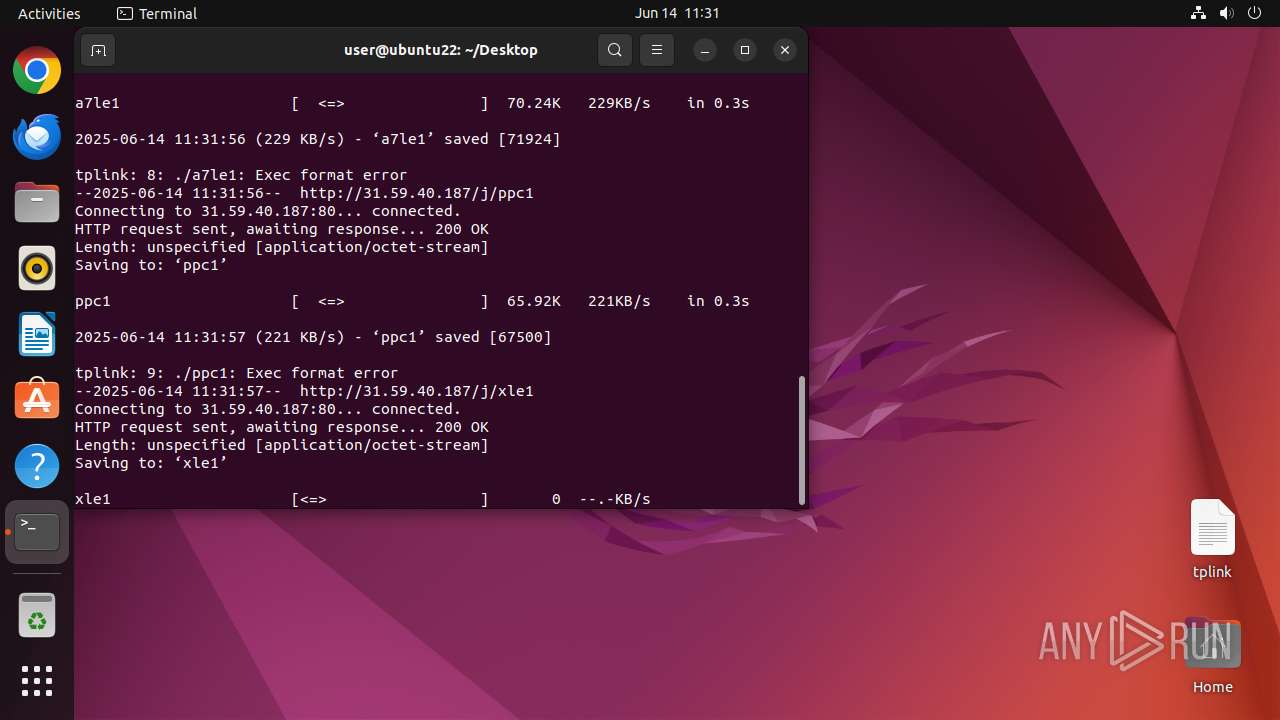Viewport: 1280px width, 720px height.
Task: Select the Terminal icon in the dock
Action: (x=37, y=532)
